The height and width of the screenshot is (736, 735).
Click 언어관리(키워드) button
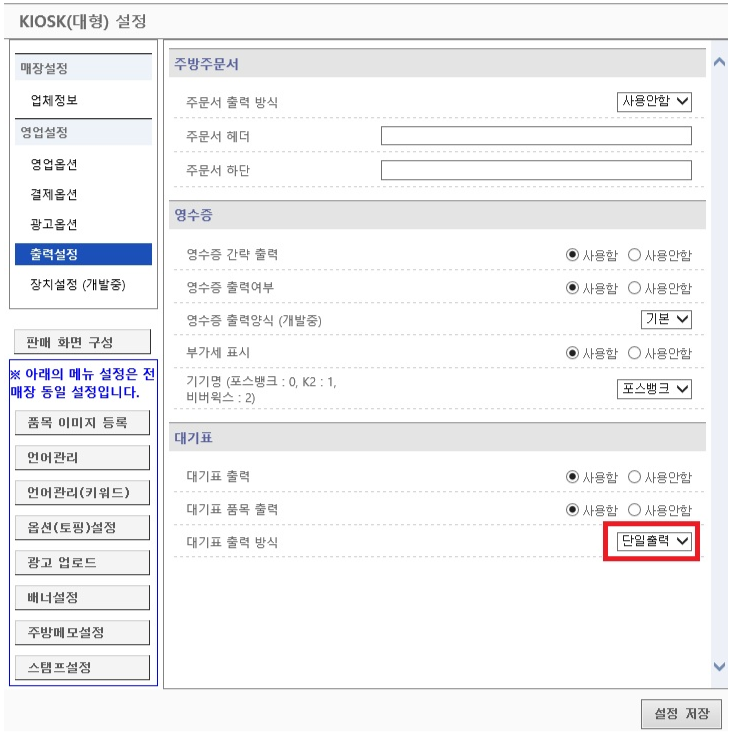(x=83, y=492)
